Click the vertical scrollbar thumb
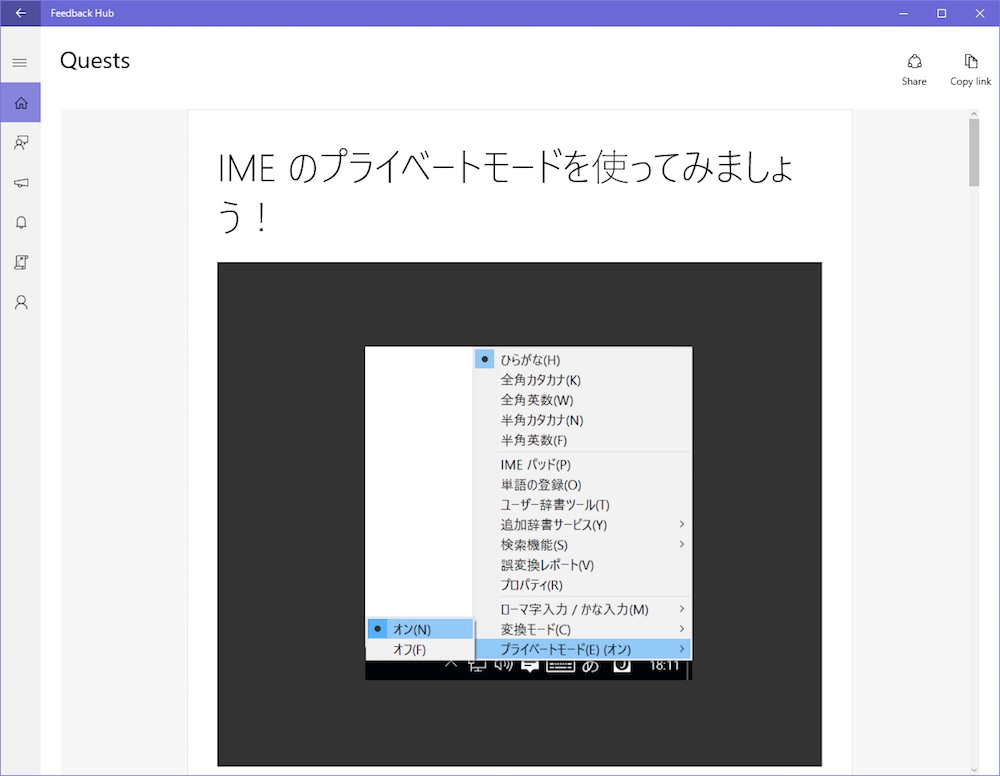This screenshot has height=776, width=1000. (x=973, y=152)
